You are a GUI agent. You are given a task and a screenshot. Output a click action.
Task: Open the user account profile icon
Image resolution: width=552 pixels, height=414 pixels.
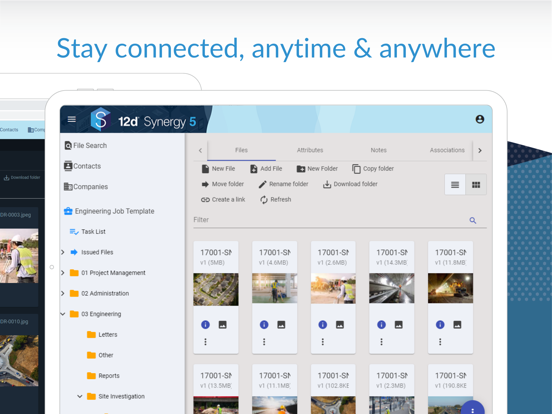point(479,119)
